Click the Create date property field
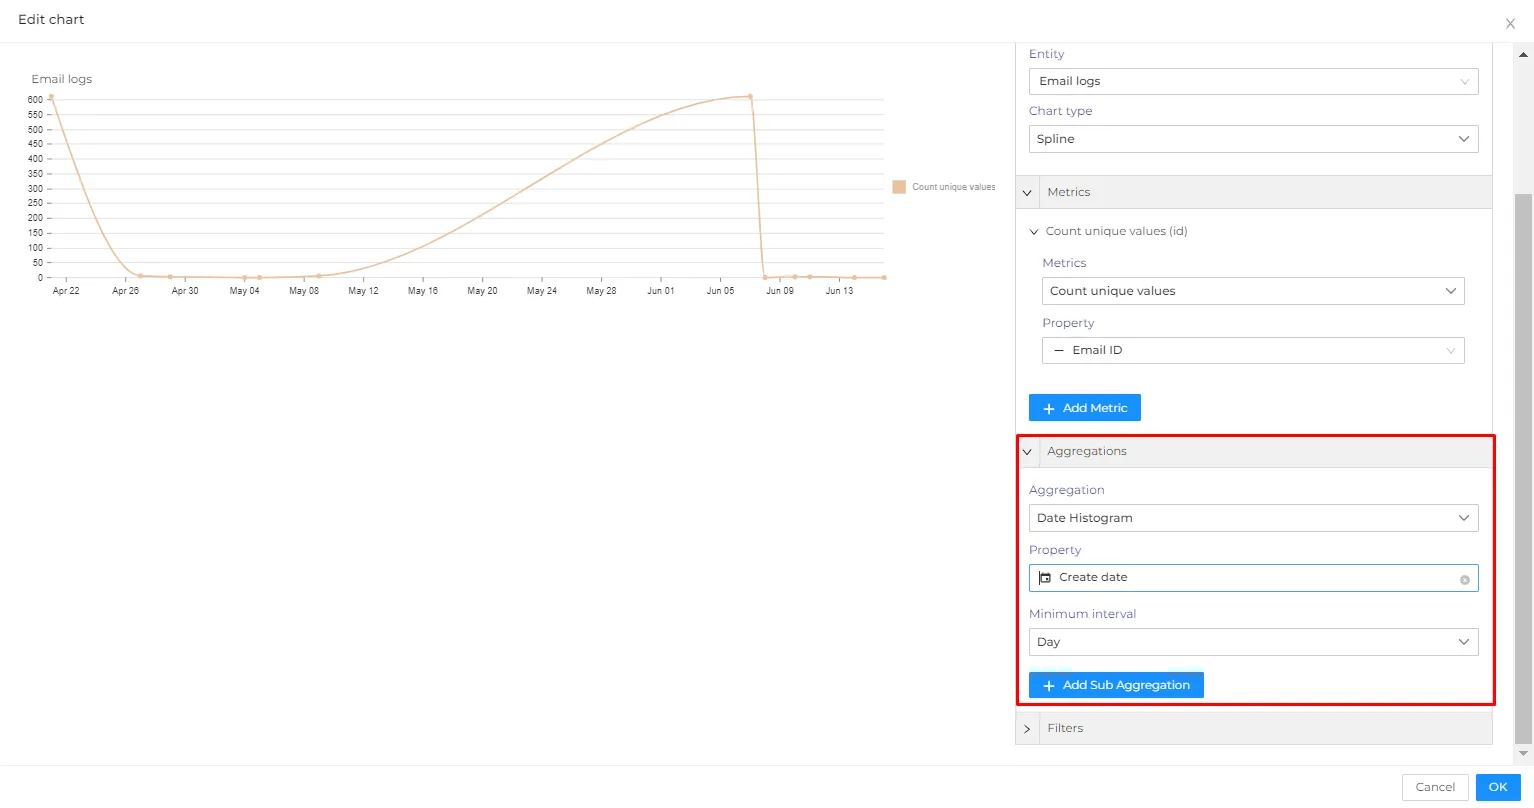1534x808 pixels. (x=1253, y=578)
